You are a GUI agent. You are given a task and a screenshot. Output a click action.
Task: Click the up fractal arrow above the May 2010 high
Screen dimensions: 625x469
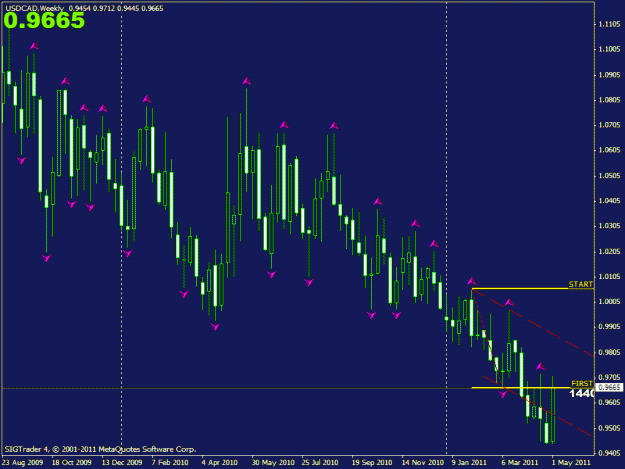[247, 81]
